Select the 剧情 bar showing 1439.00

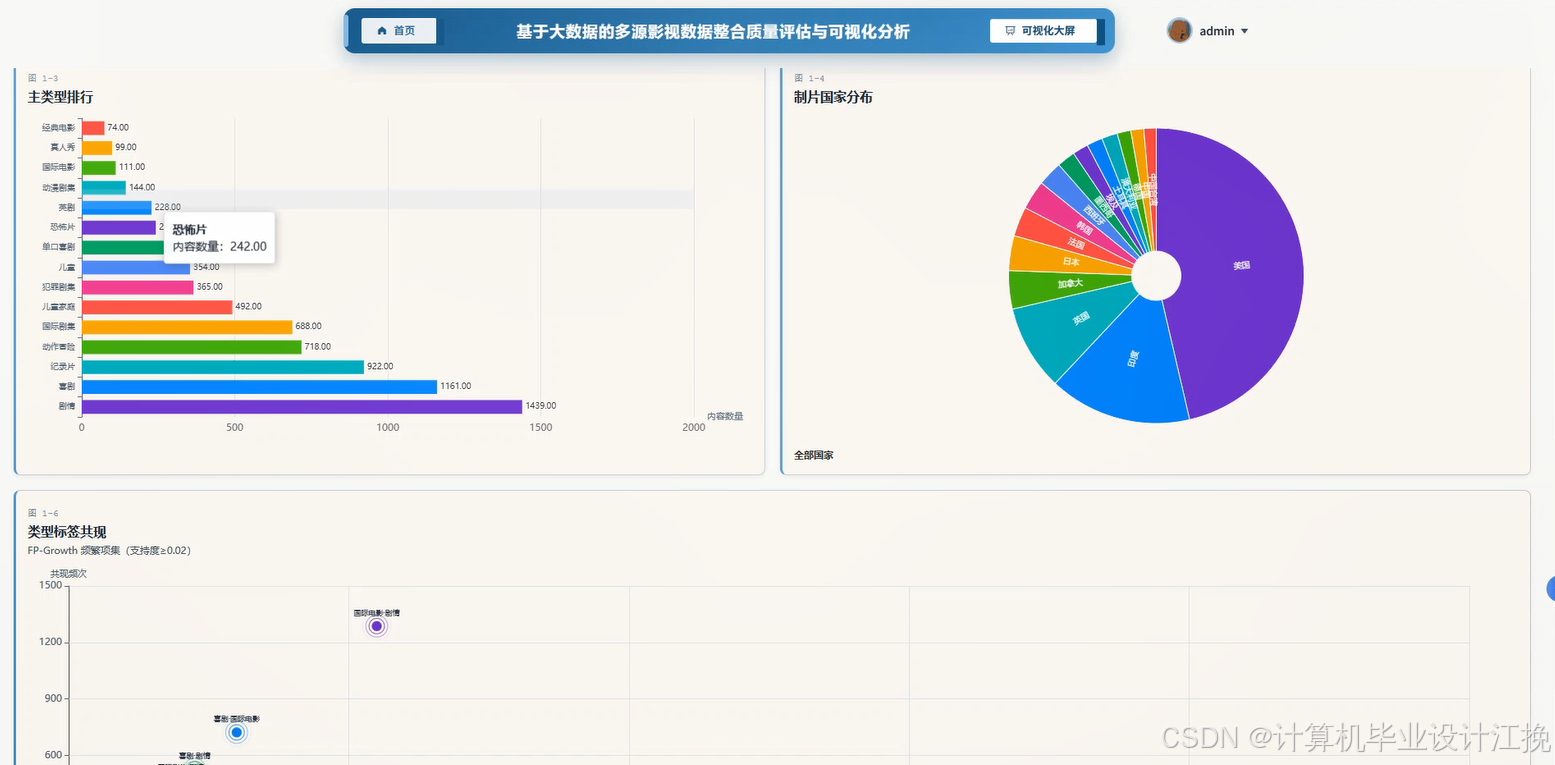click(x=302, y=406)
